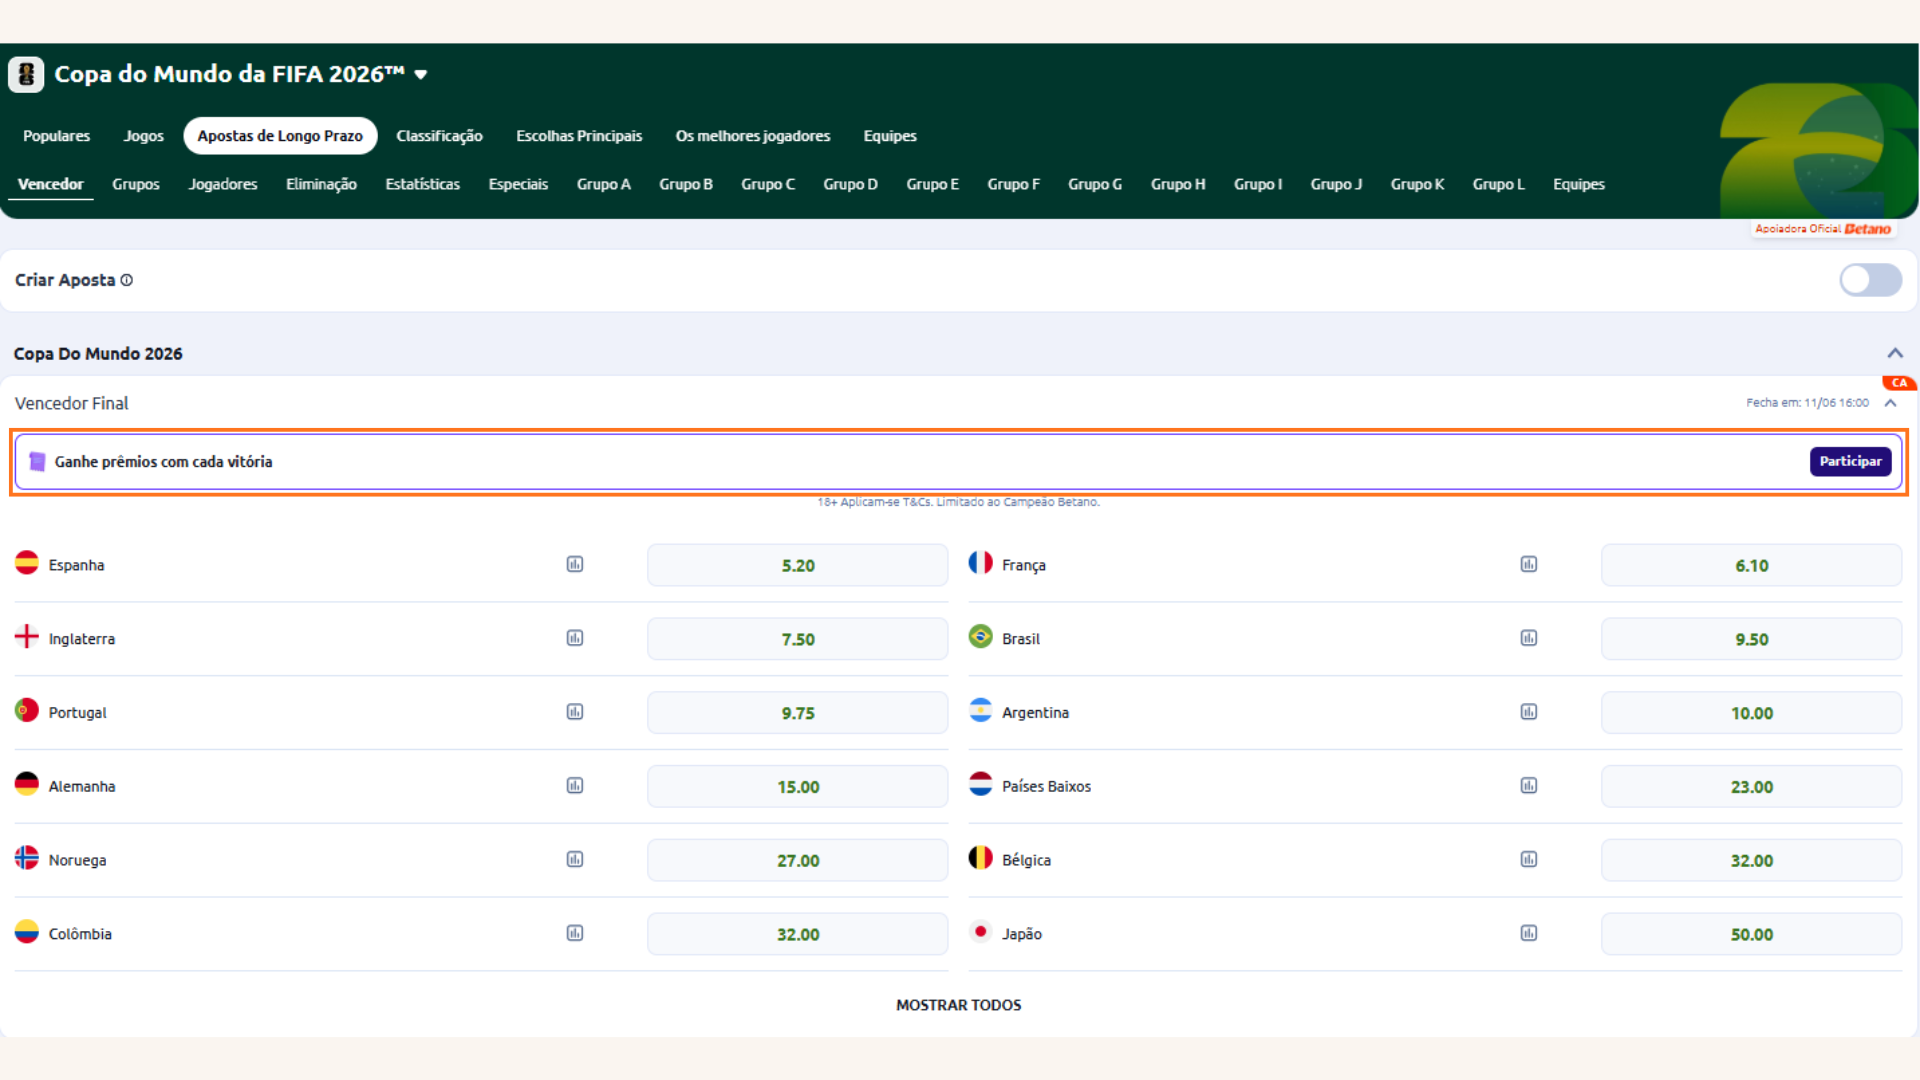Open the stats icon for Argentina
This screenshot has width=1920, height=1080.
tap(1529, 712)
